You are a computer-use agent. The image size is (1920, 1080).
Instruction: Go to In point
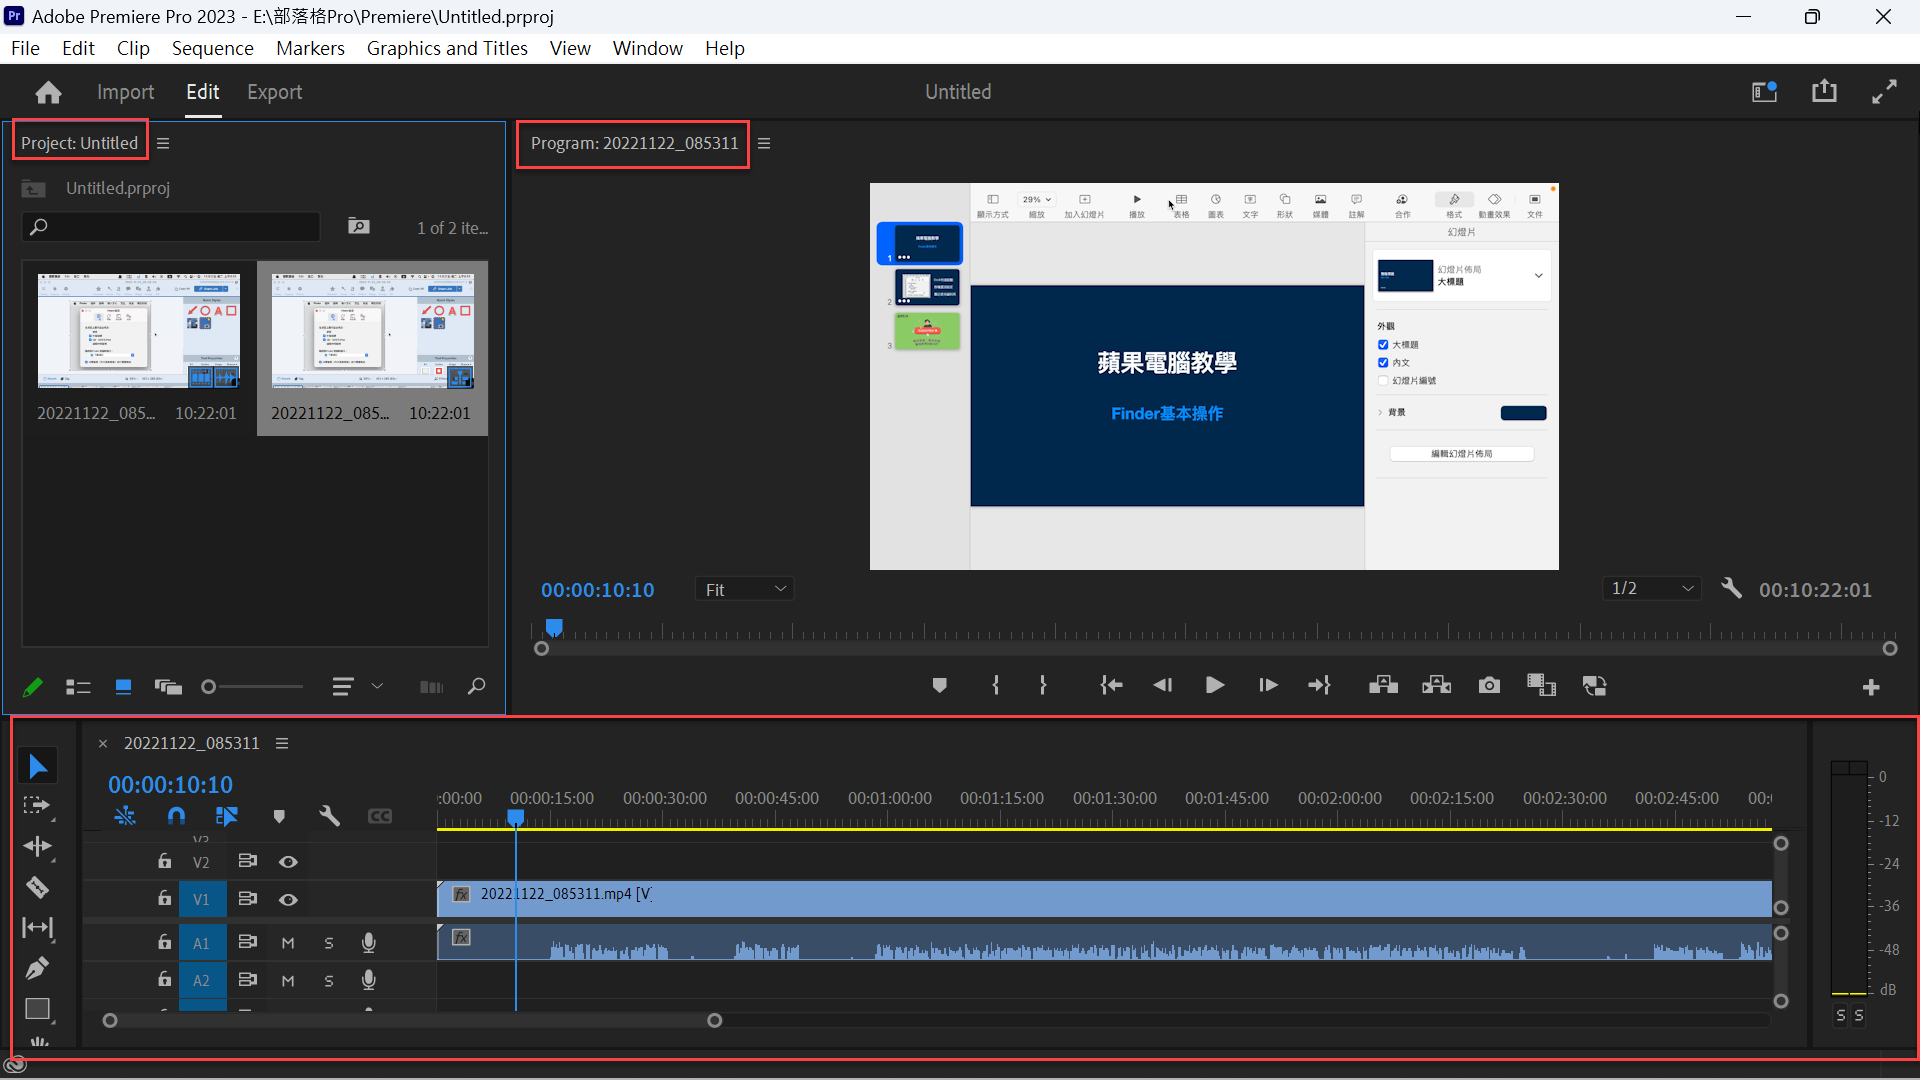click(1111, 686)
